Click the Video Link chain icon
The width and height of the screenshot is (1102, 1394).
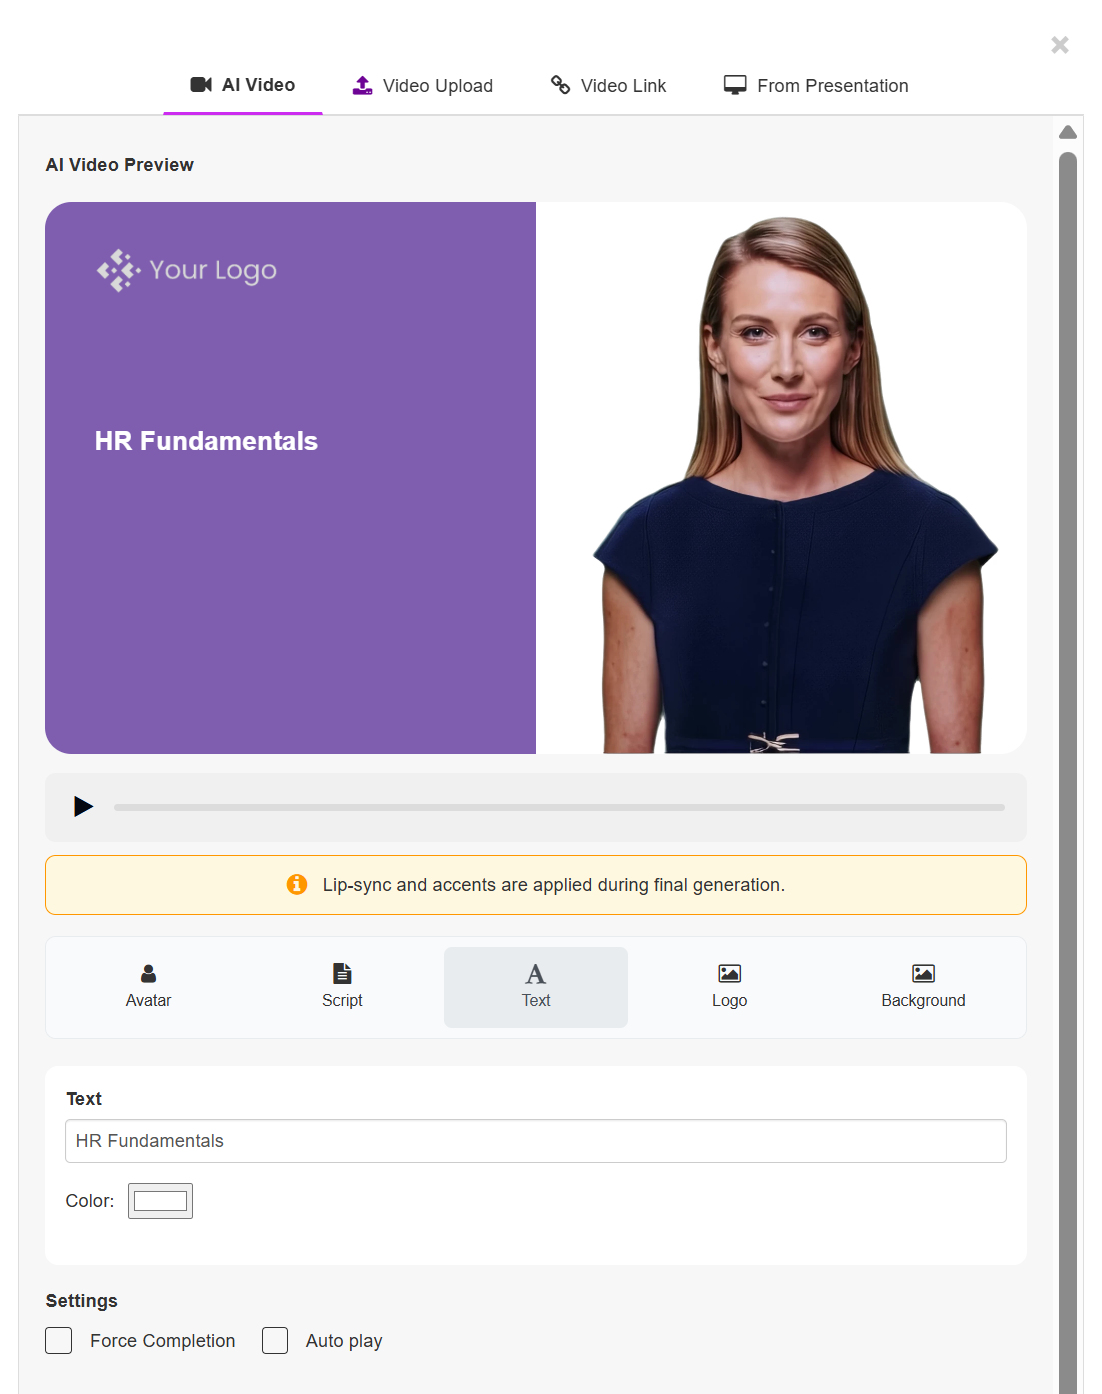click(560, 85)
